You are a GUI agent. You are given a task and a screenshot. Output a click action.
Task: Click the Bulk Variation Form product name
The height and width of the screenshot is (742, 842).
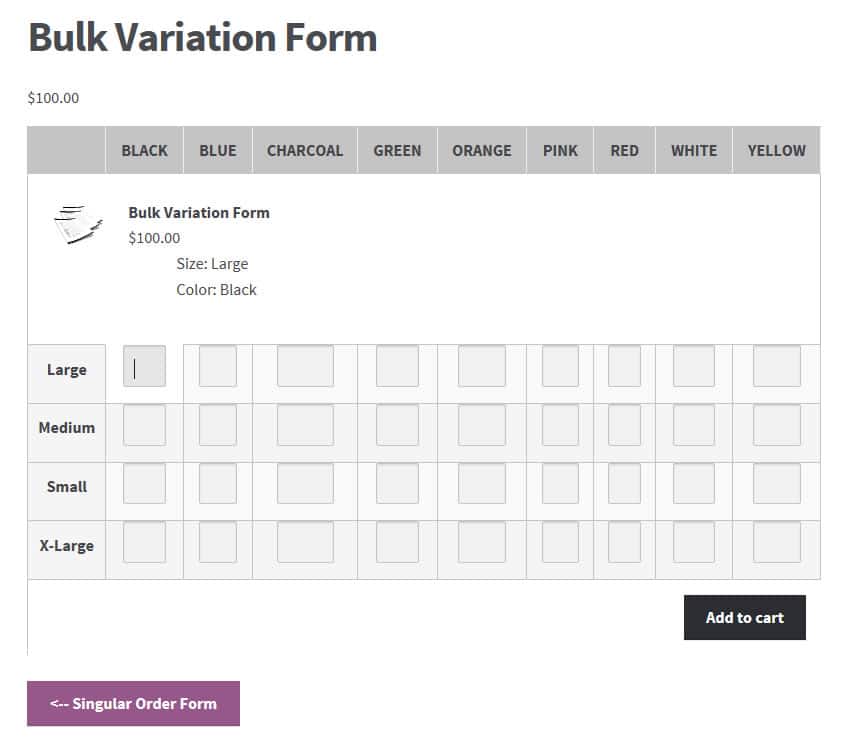[199, 212]
